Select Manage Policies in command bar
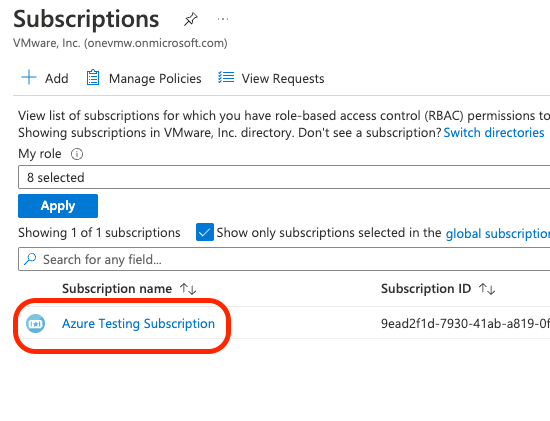This screenshot has width=550, height=421. click(x=144, y=78)
